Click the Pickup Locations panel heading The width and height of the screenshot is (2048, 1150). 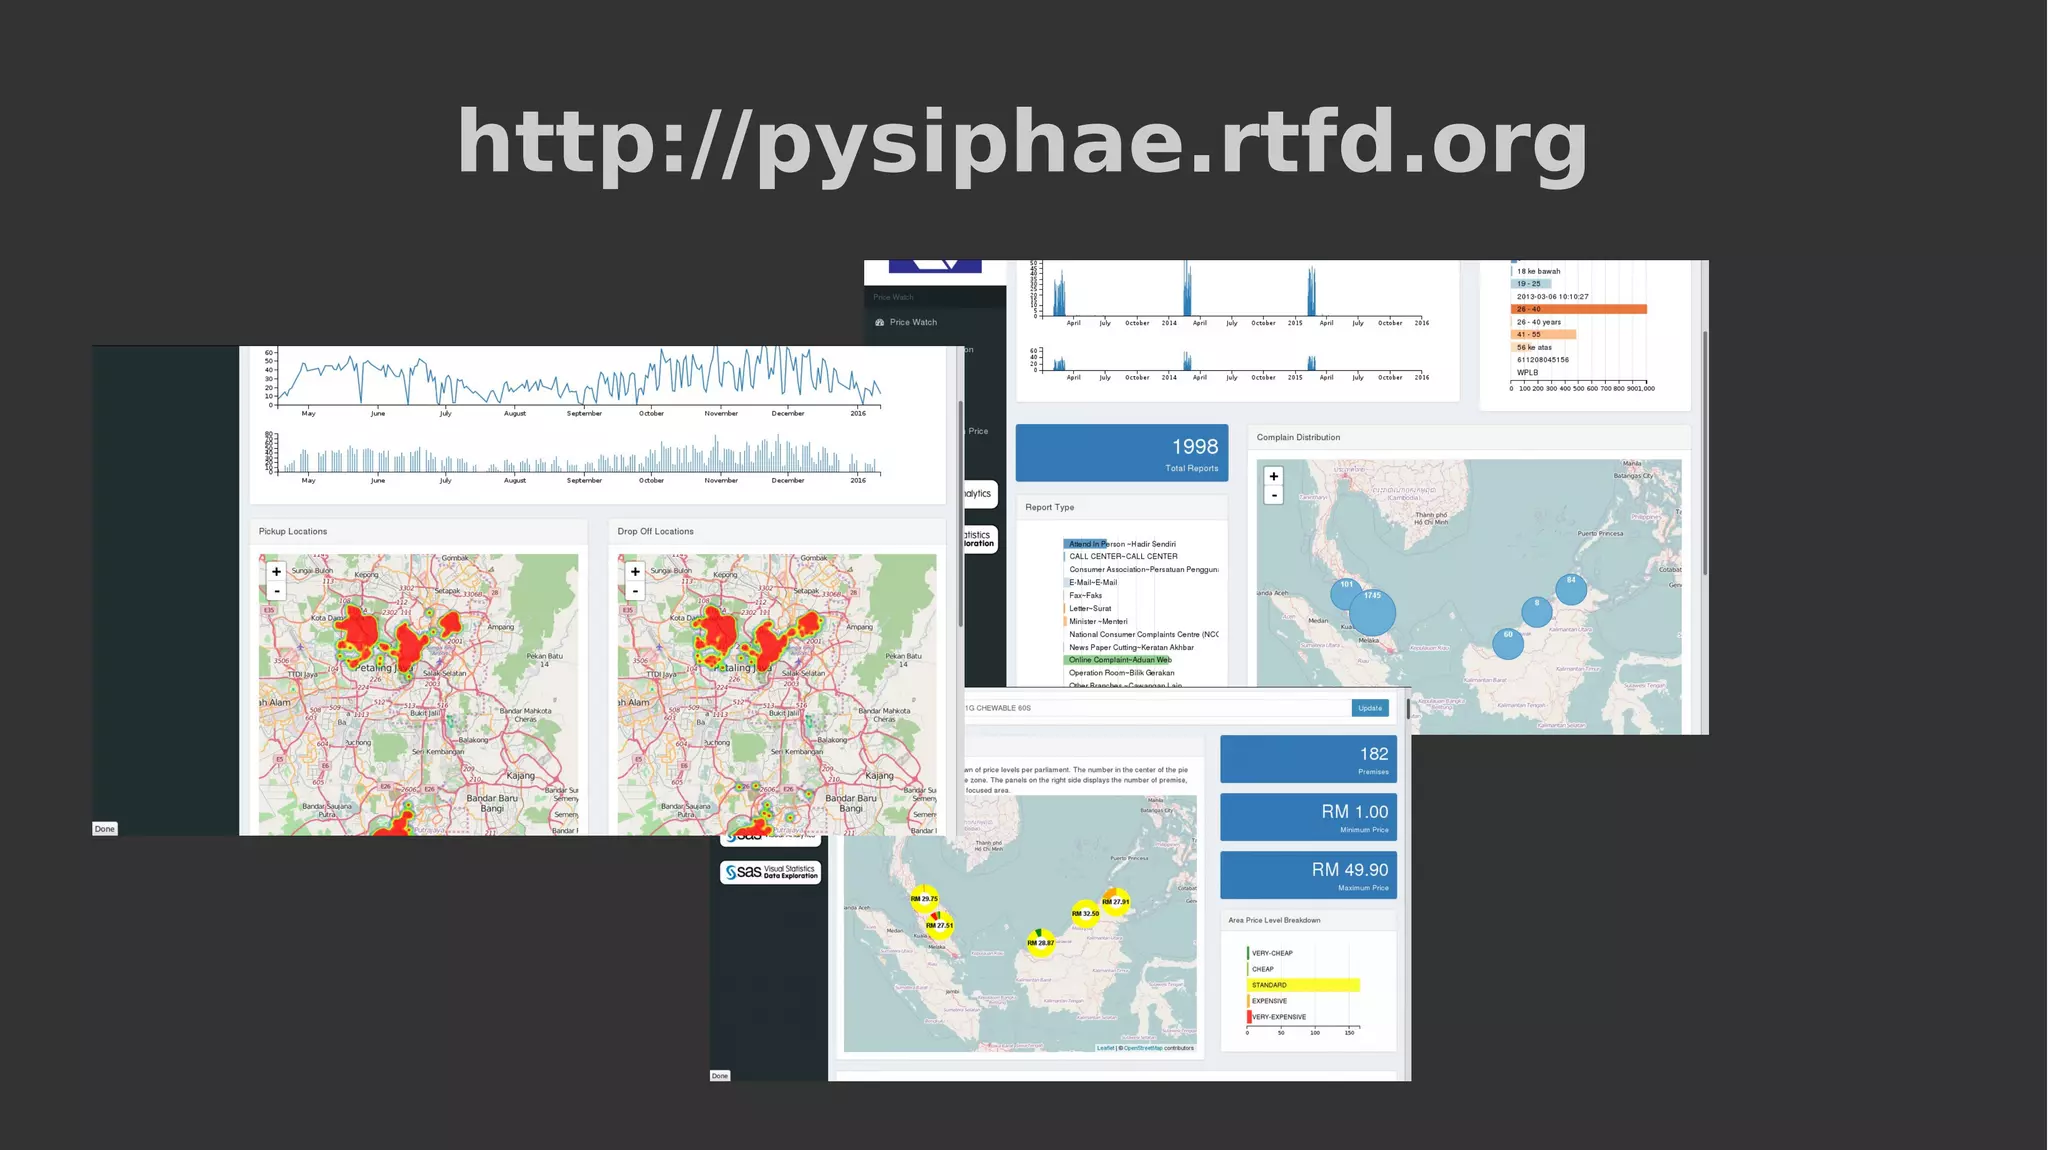(293, 531)
